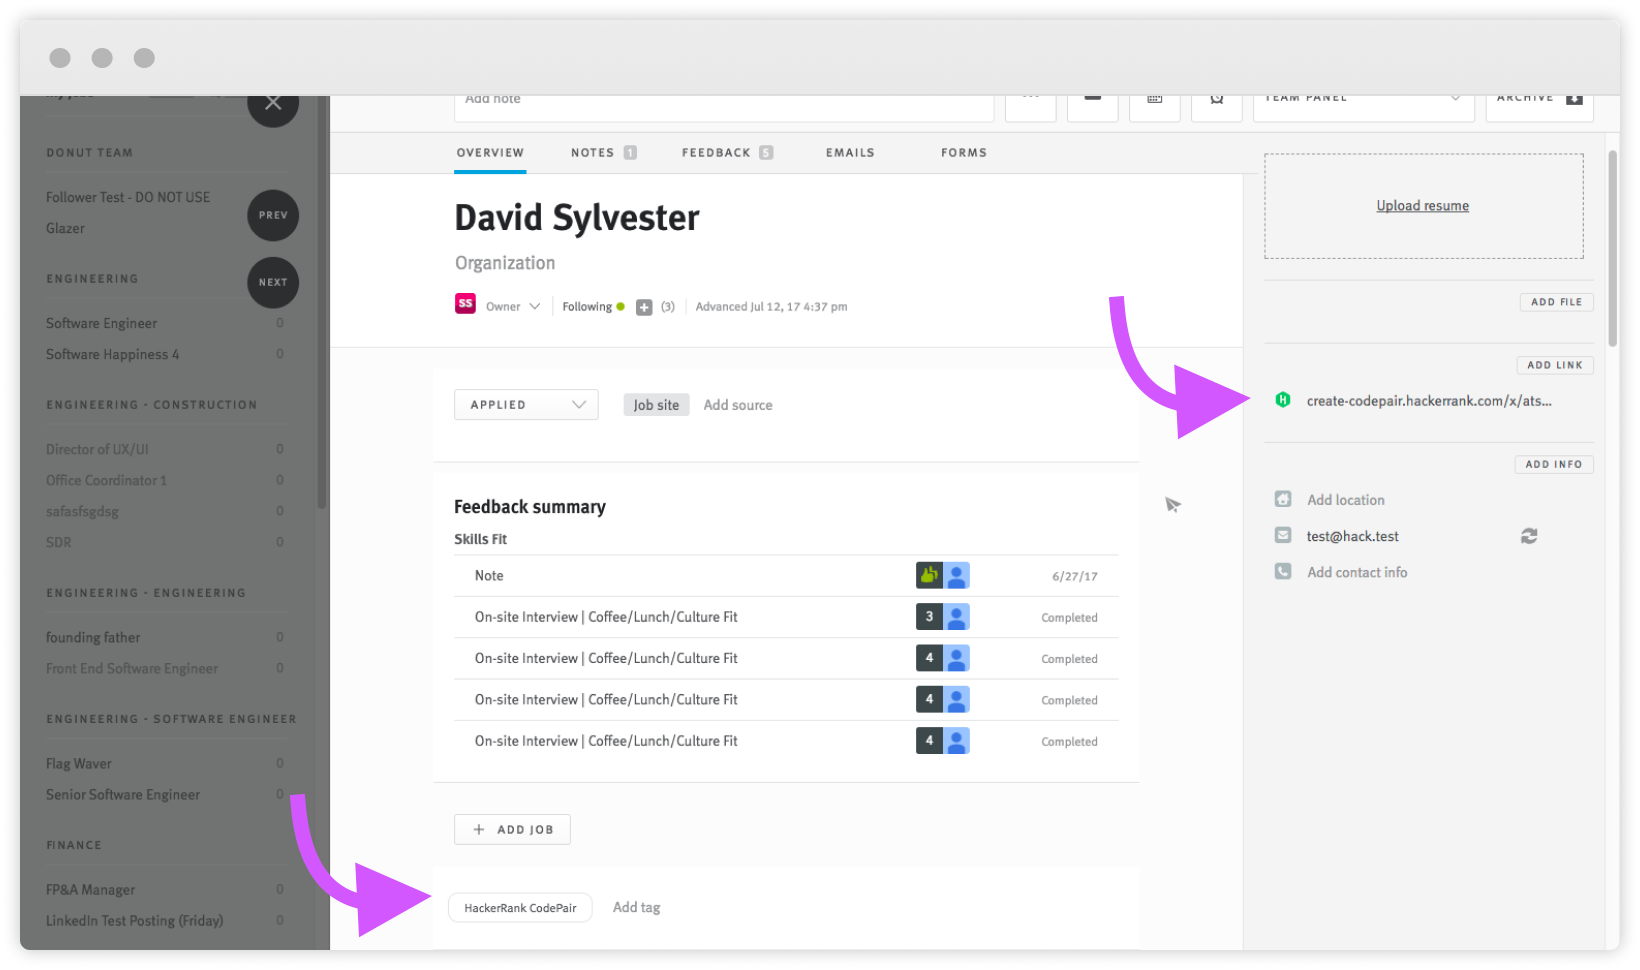The height and width of the screenshot is (970, 1640).
Task: Click the ADD JOB button
Action: [512, 830]
